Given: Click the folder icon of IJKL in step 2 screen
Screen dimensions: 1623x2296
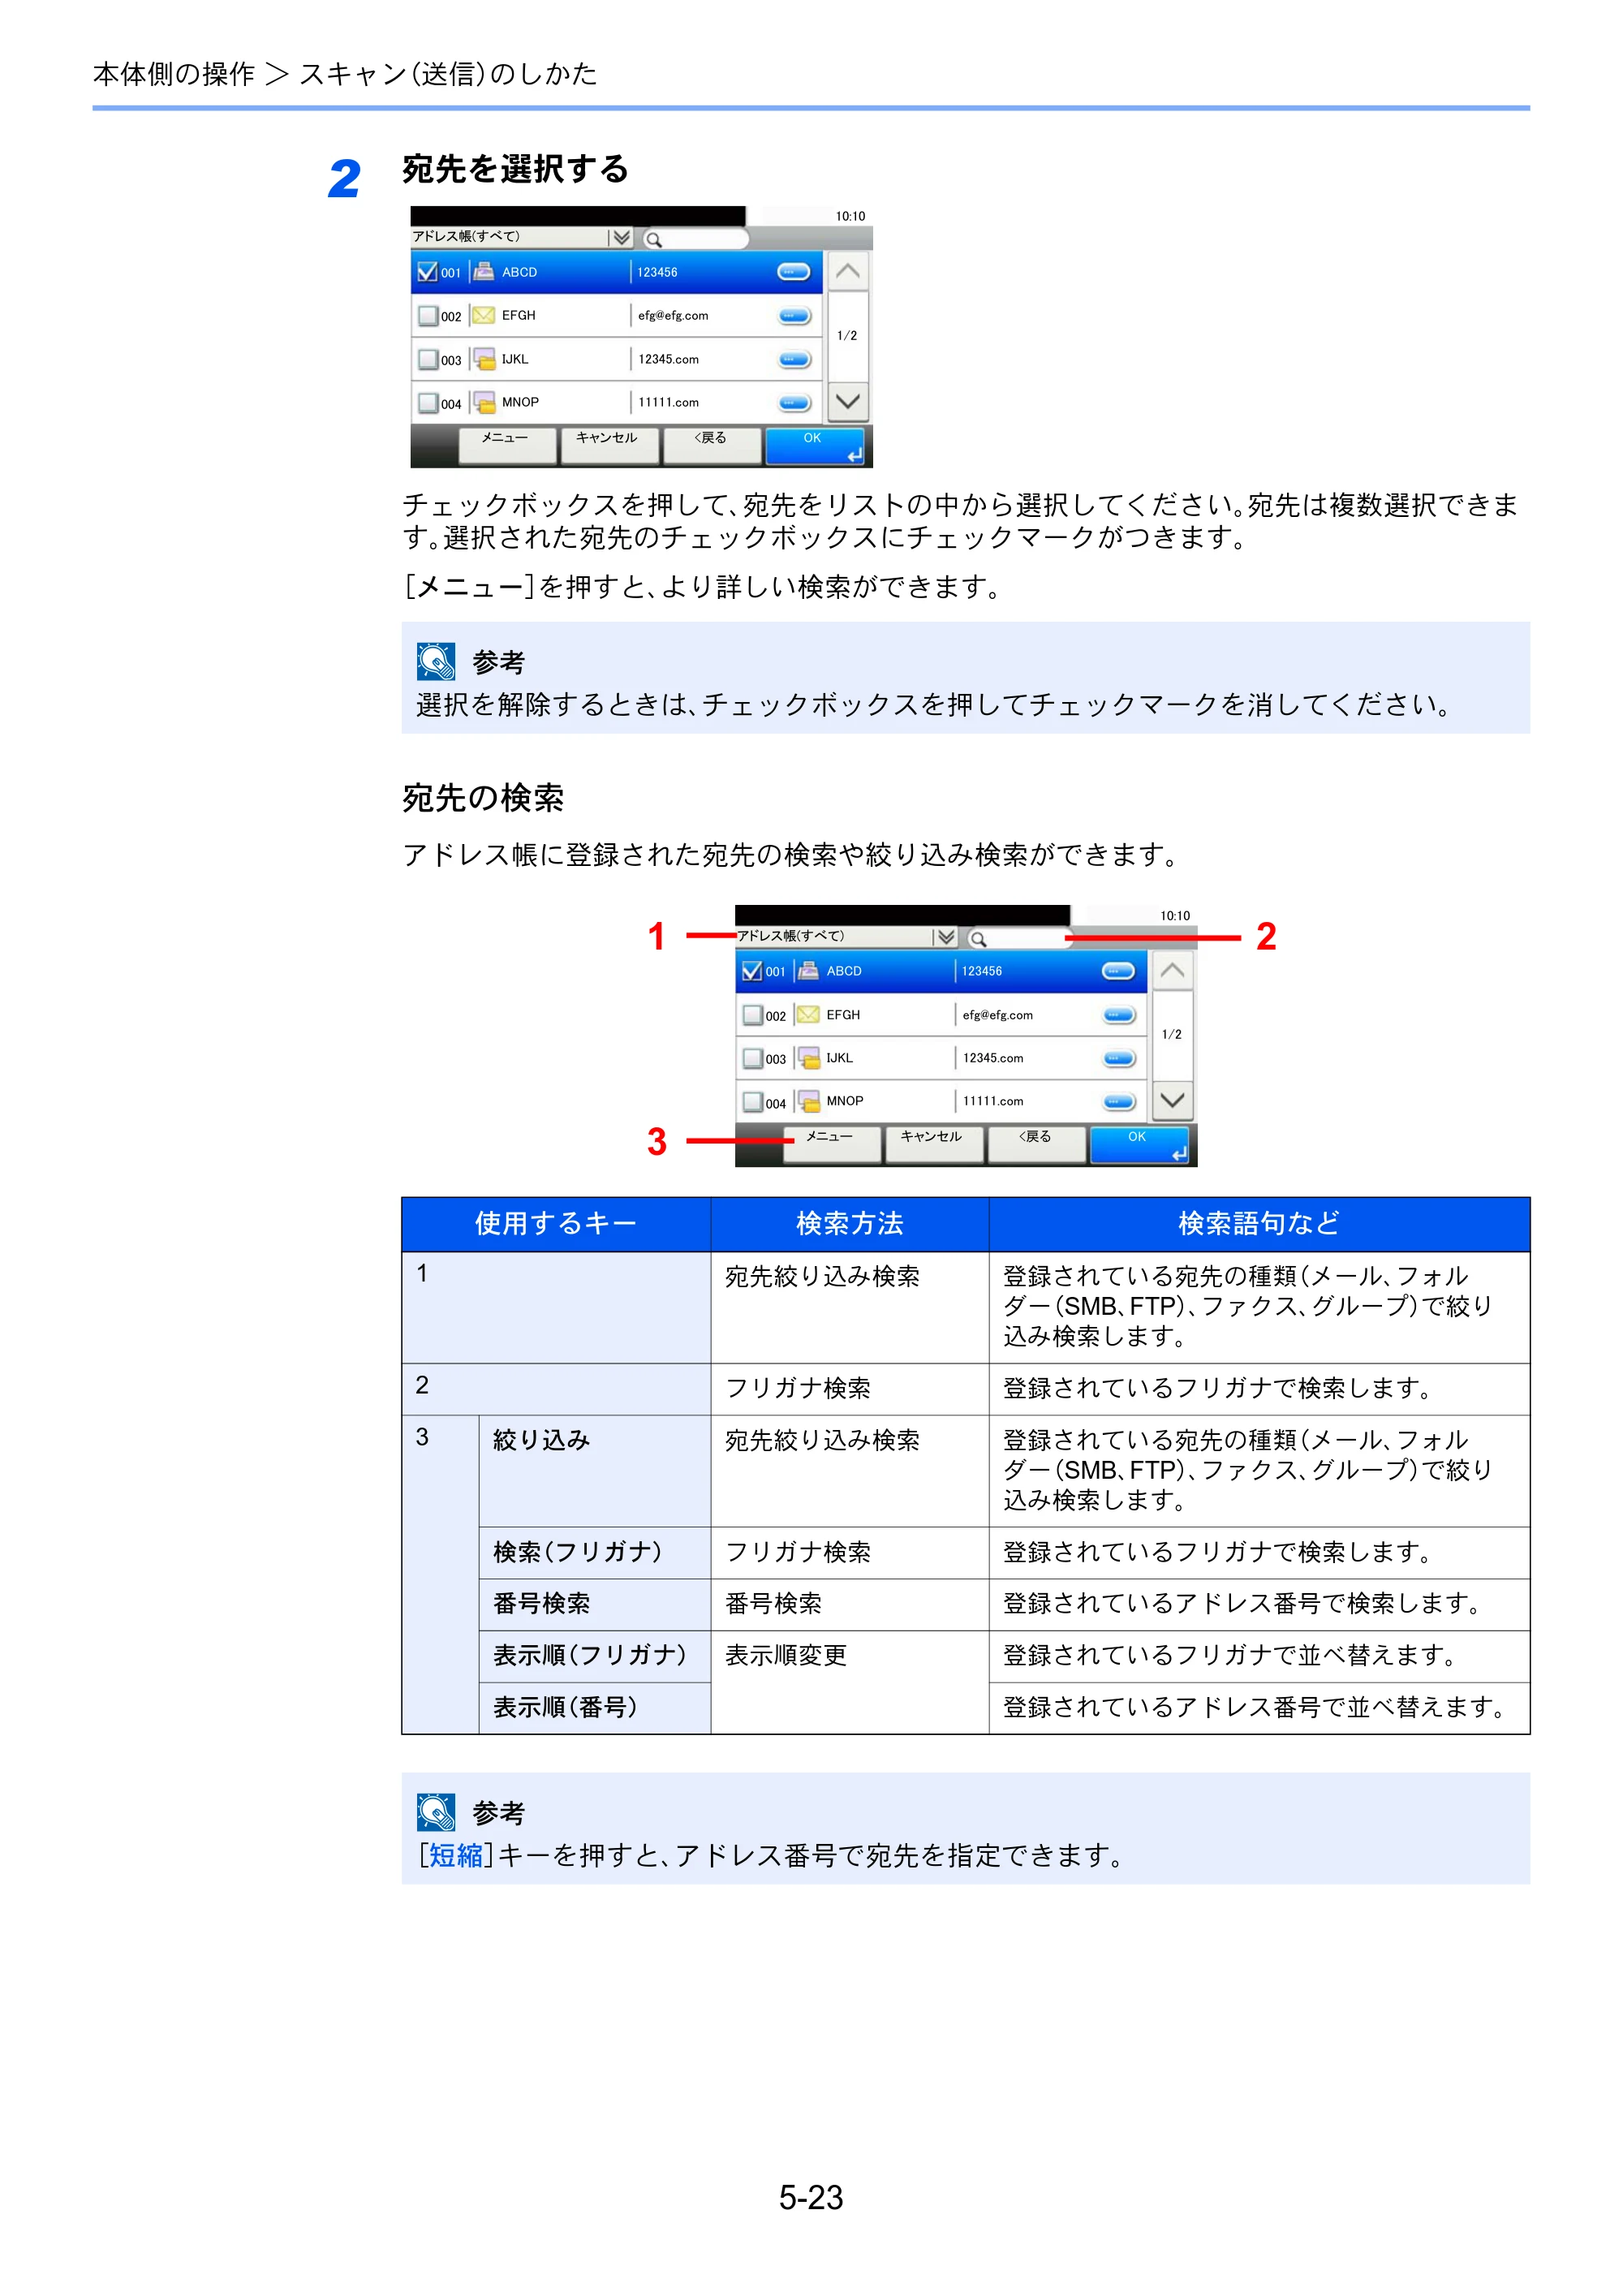Looking at the screenshot, I should (484, 359).
